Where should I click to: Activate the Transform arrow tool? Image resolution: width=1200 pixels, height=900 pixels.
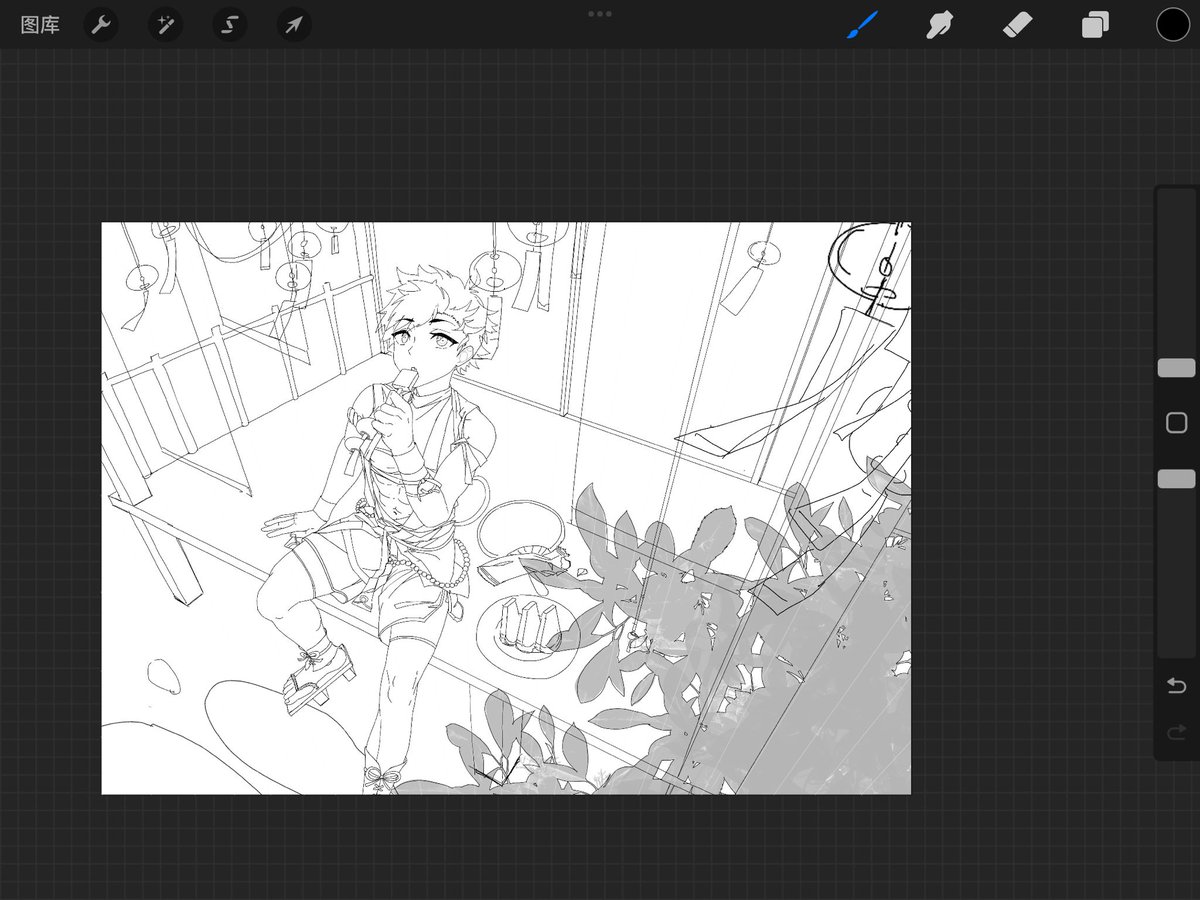coord(293,25)
